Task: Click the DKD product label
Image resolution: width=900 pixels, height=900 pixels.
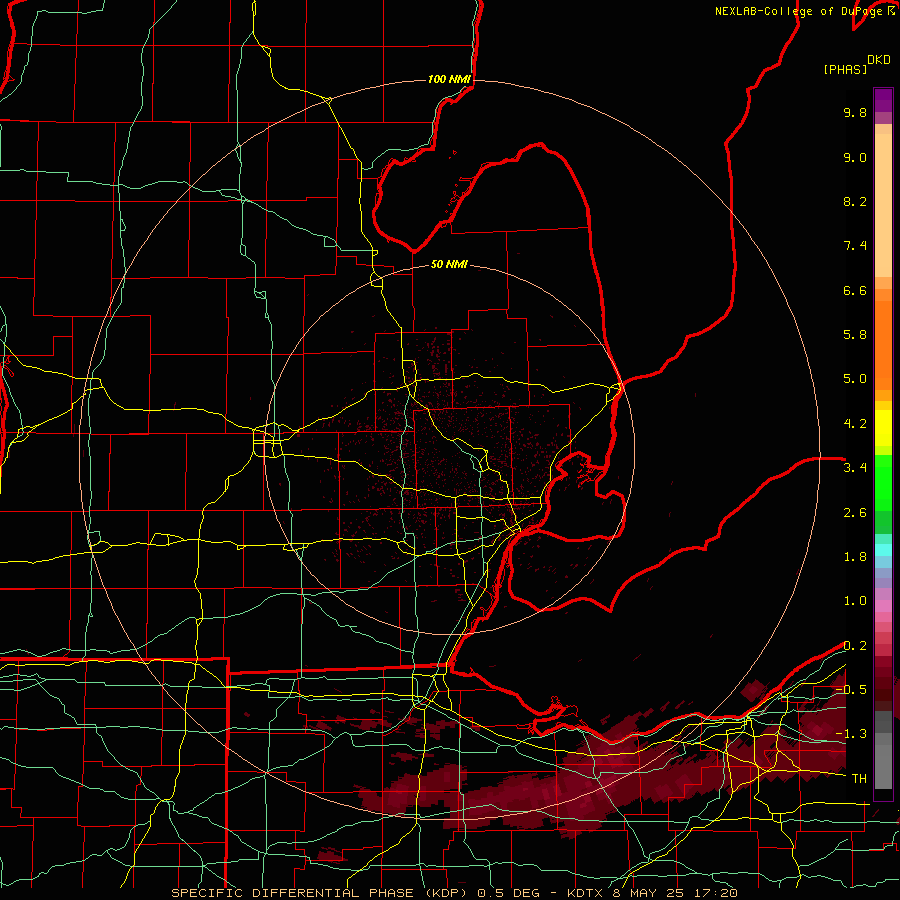Action: coord(879,60)
